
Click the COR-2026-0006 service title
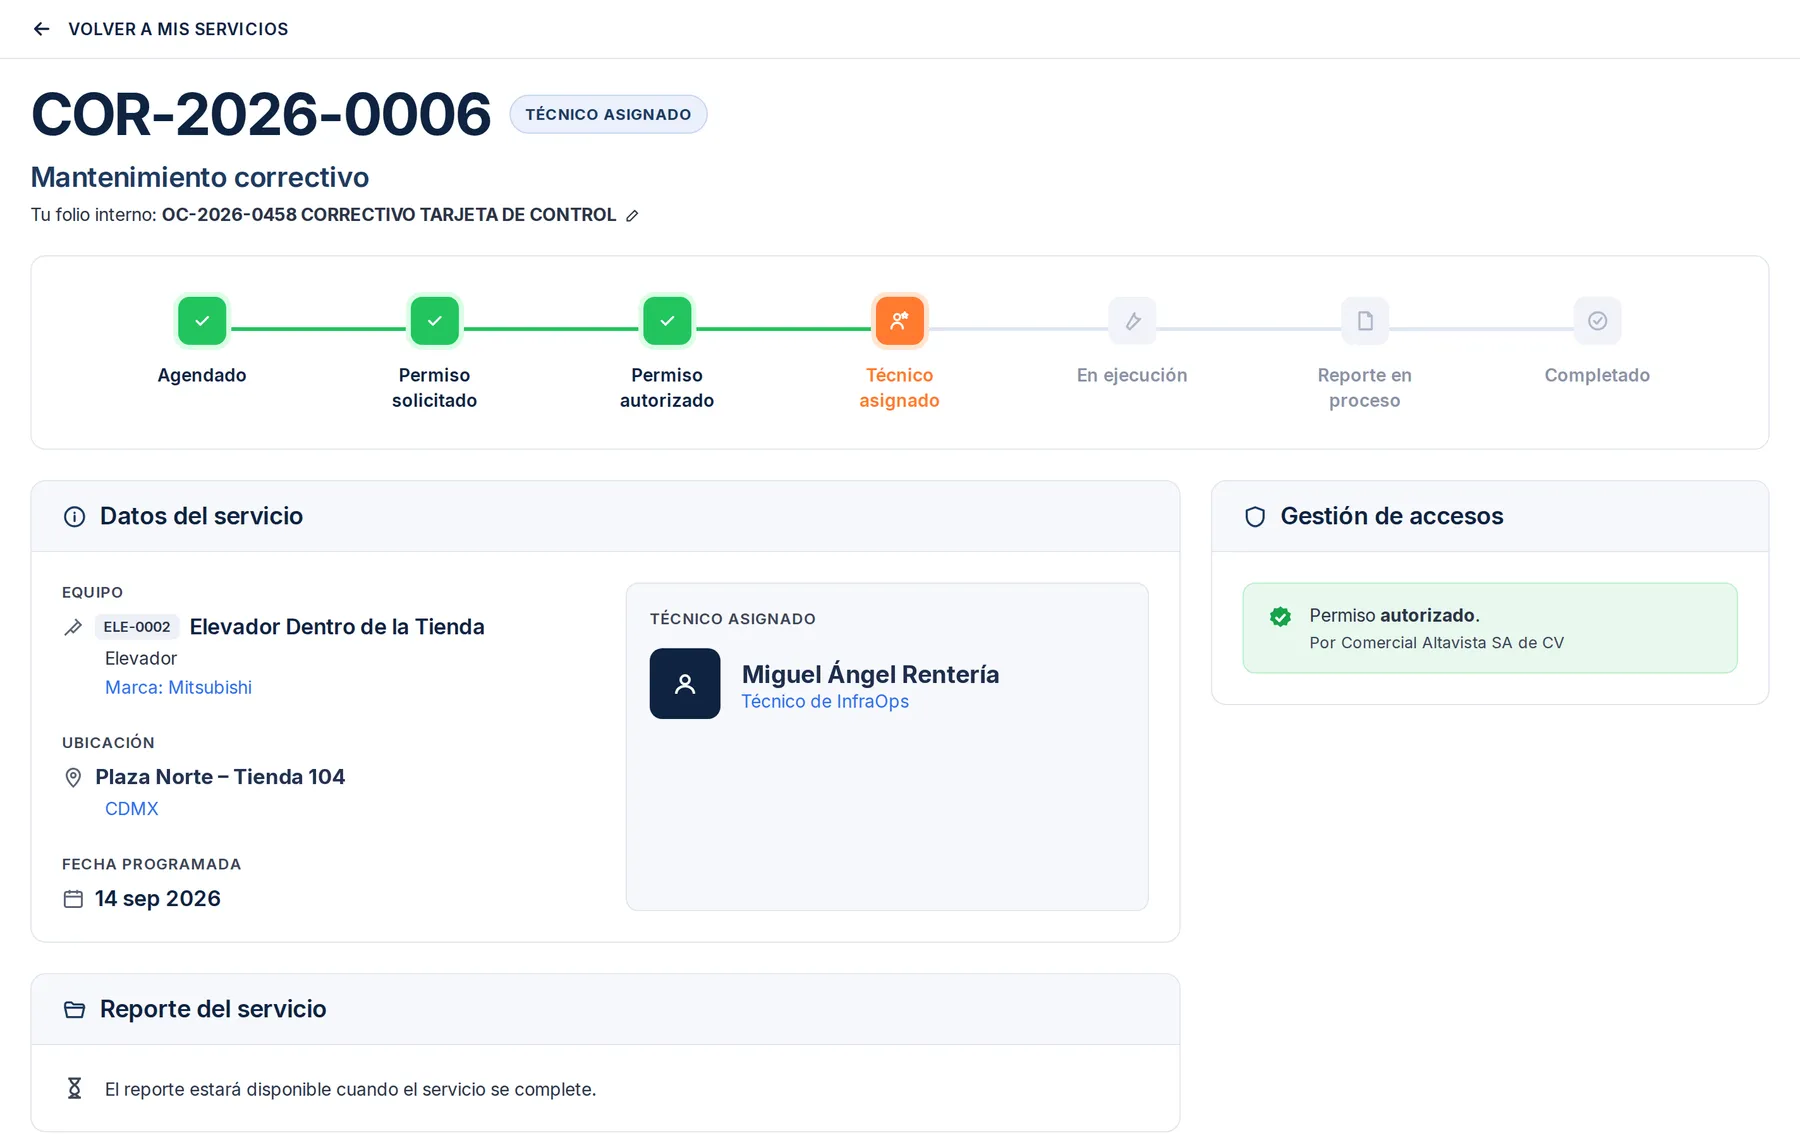click(x=261, y=114)
